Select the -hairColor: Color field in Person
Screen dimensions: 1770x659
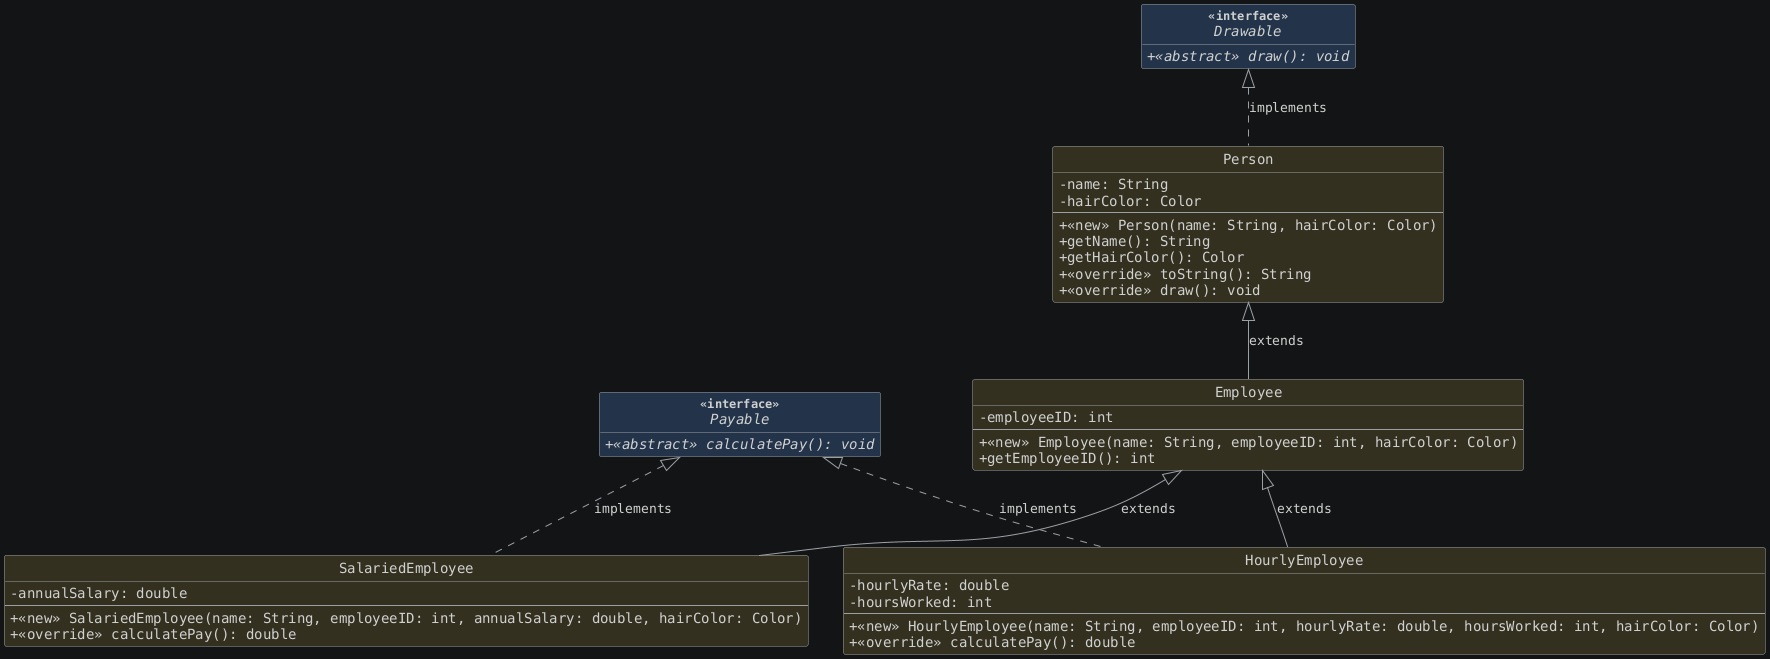pos(1130,201)
